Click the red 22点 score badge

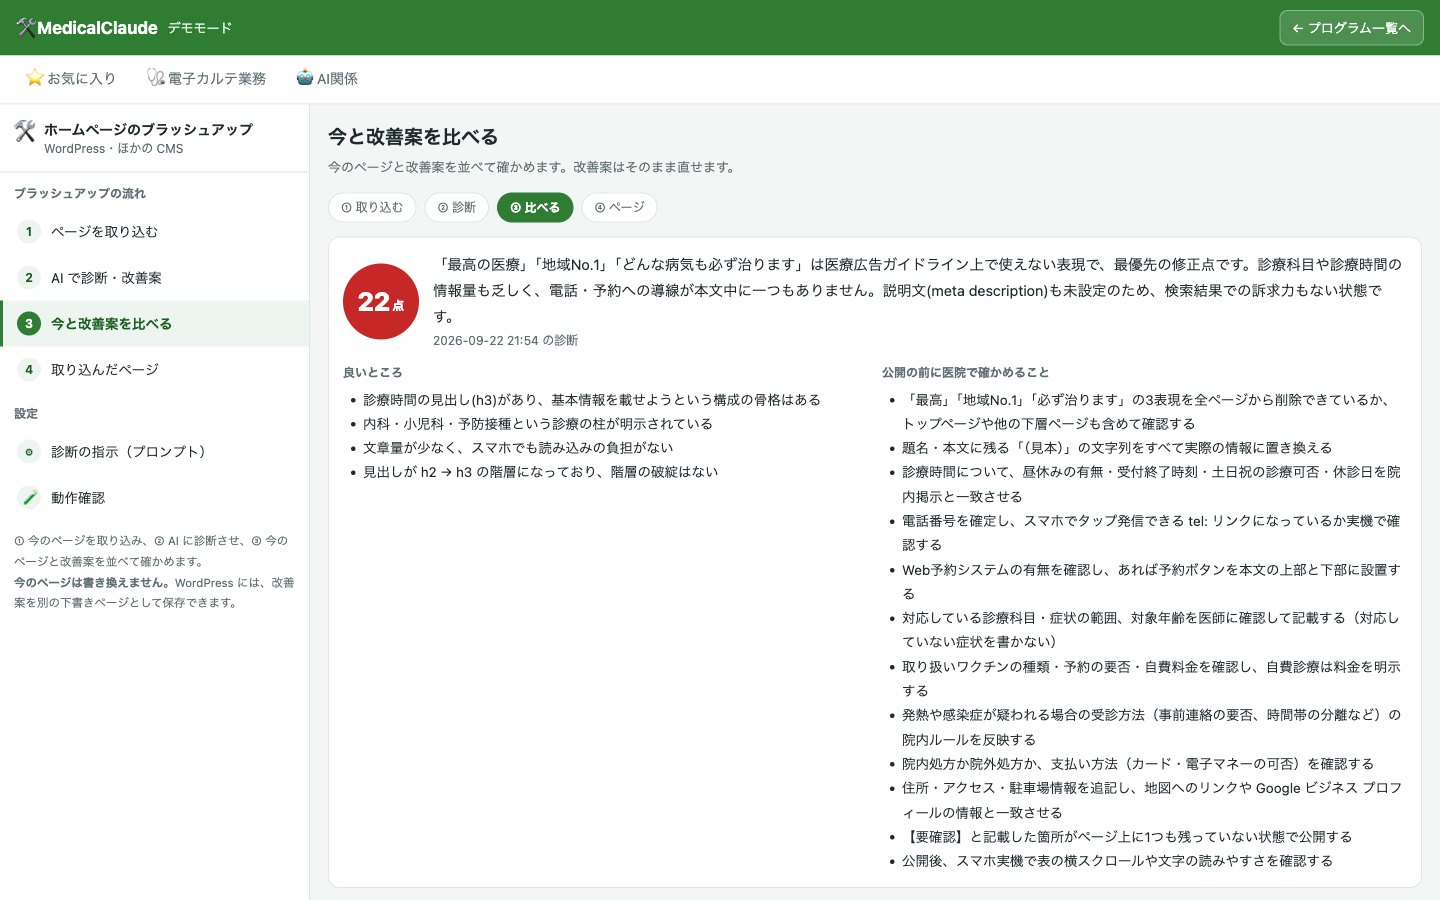381,302
